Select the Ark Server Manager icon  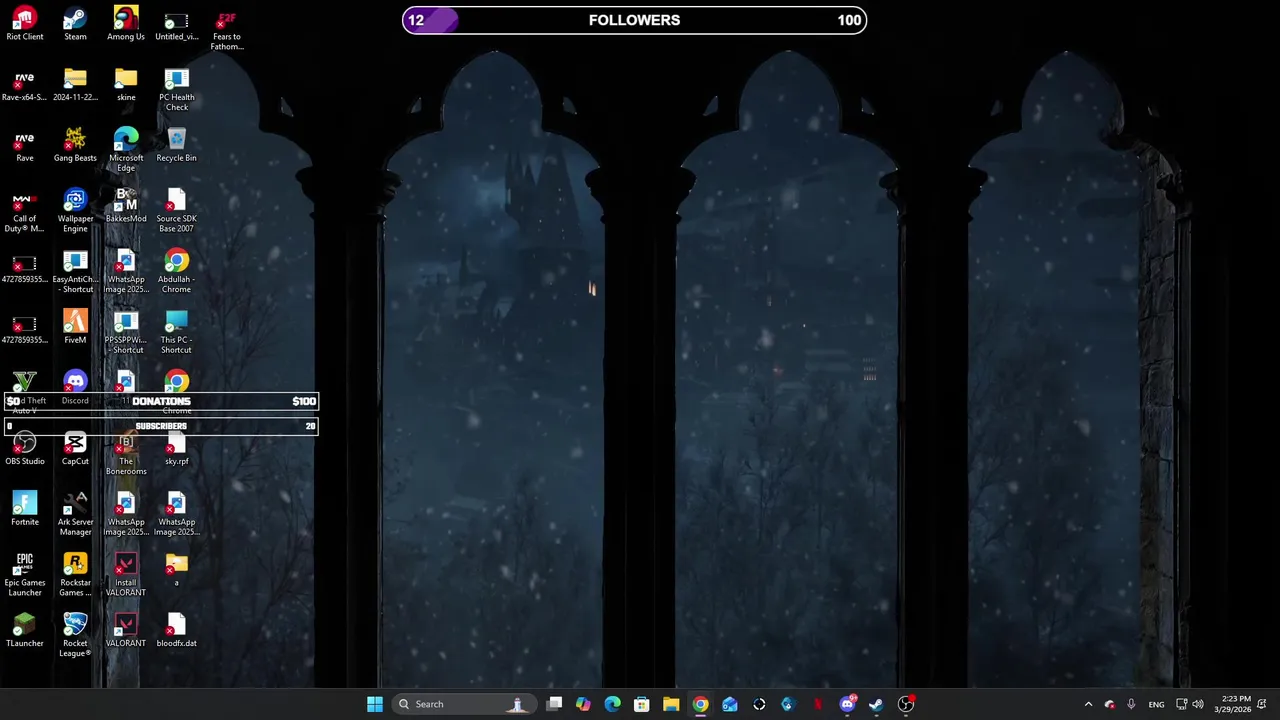point(75,515)
